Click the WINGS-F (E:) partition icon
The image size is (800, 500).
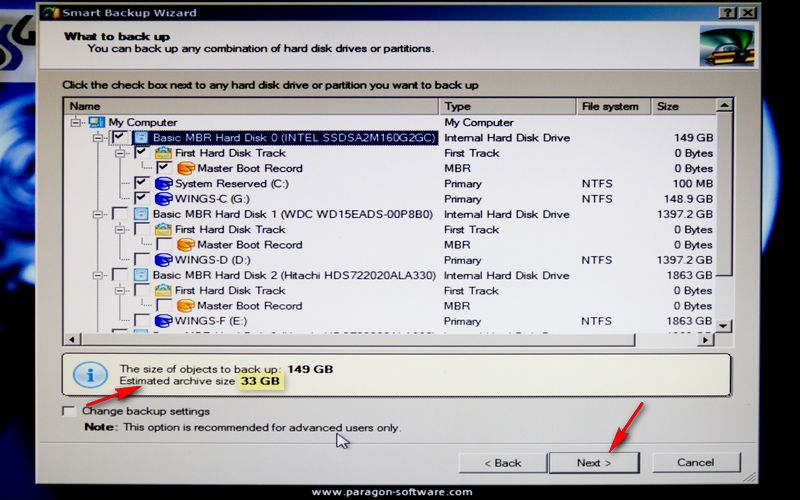(x=163, y=321)
